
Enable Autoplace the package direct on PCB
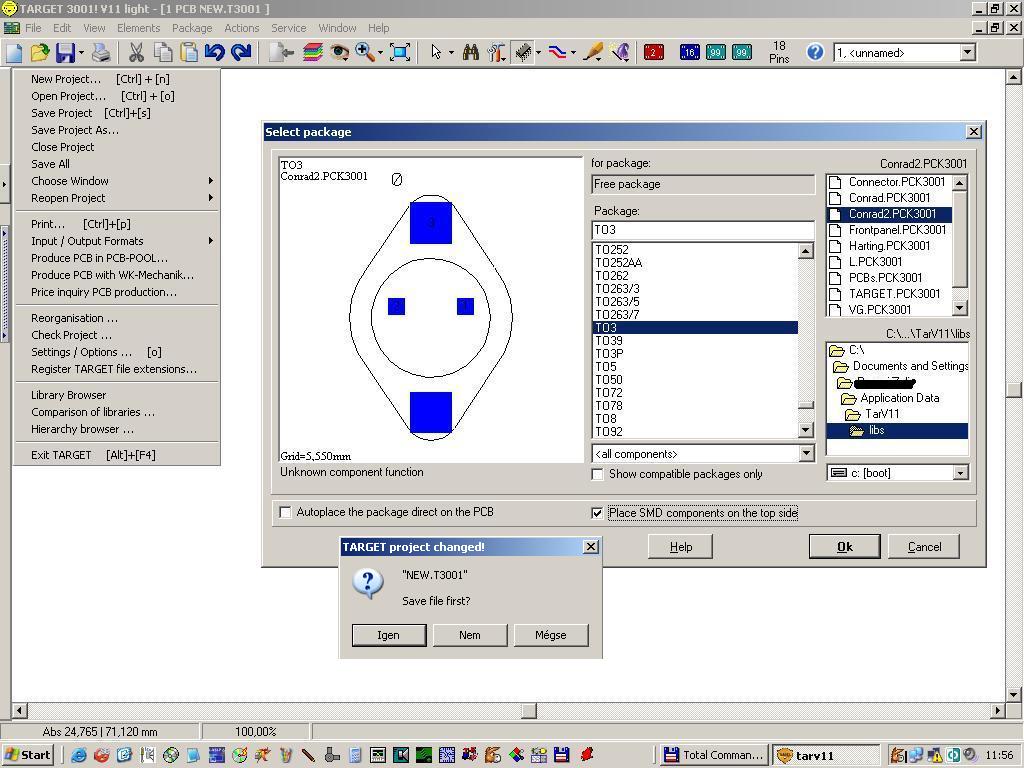tap(285, 512)
